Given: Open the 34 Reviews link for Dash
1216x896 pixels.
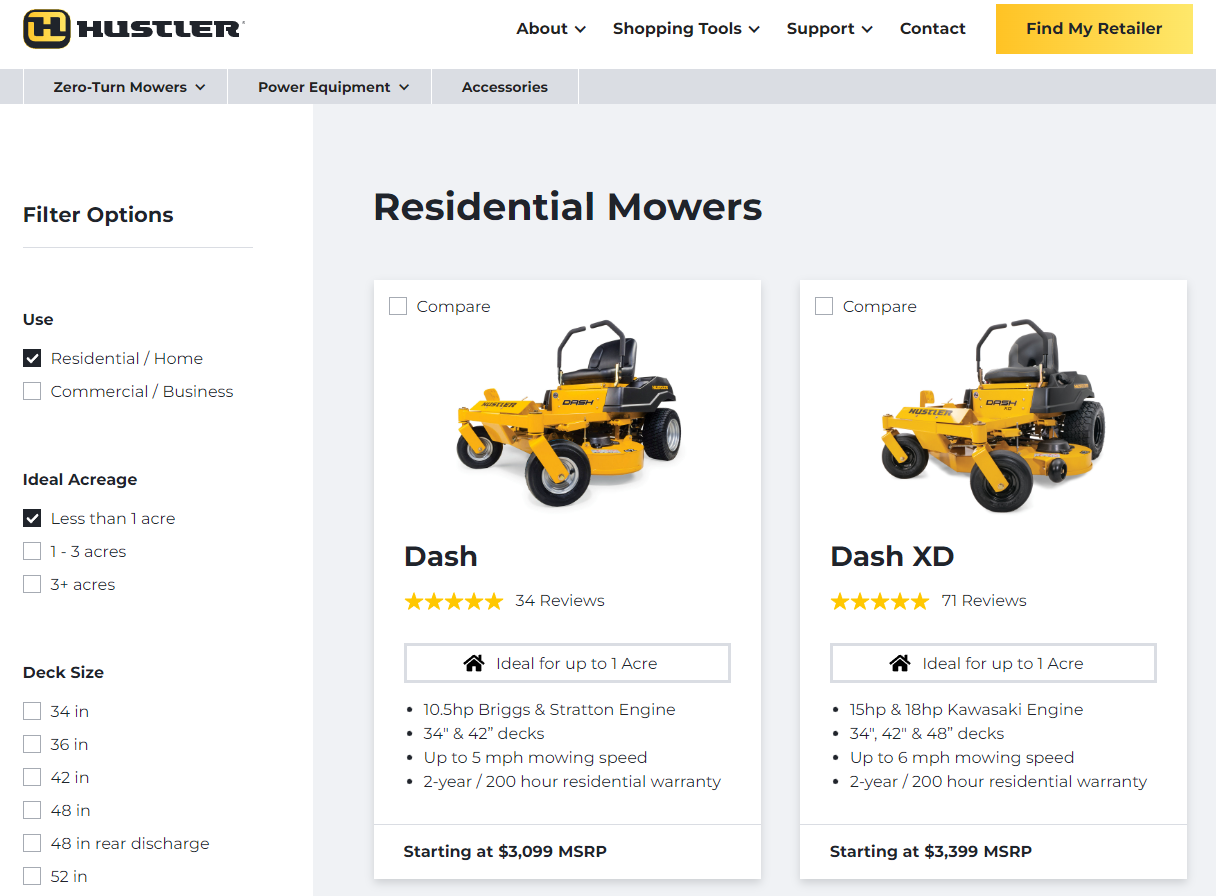Looking at the screenshot, I should pos(560,601).
